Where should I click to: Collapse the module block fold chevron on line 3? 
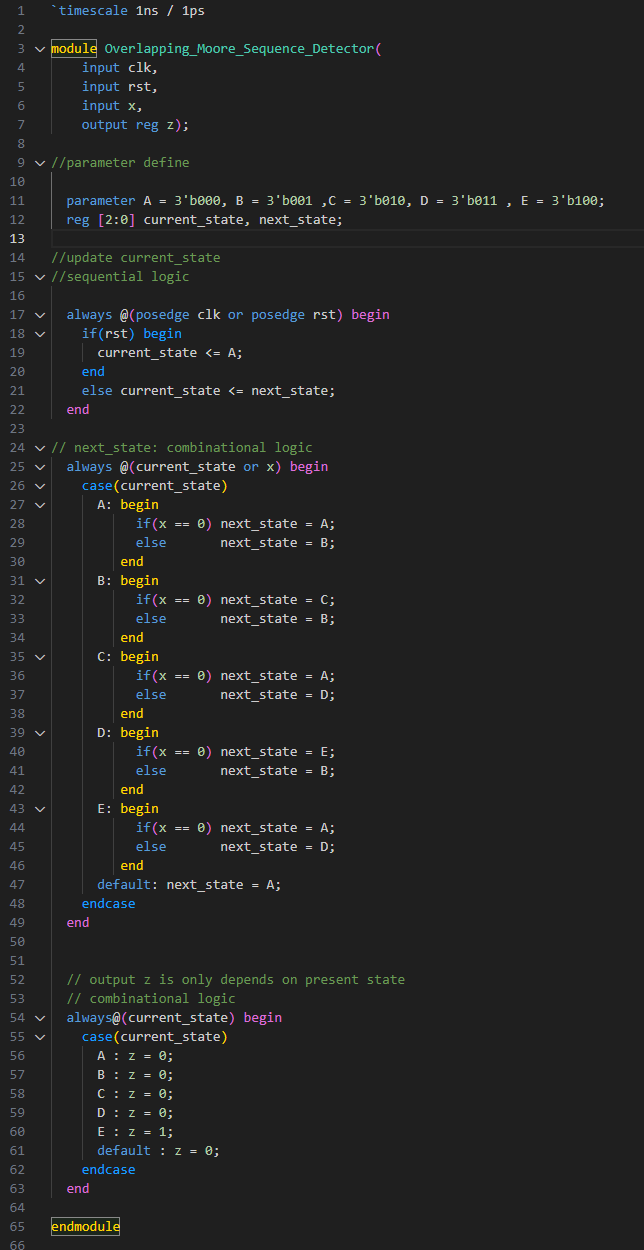click(x=40, y=49)
